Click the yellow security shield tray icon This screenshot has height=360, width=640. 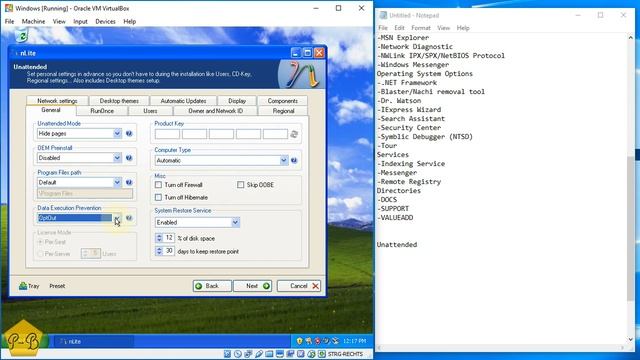300,341
